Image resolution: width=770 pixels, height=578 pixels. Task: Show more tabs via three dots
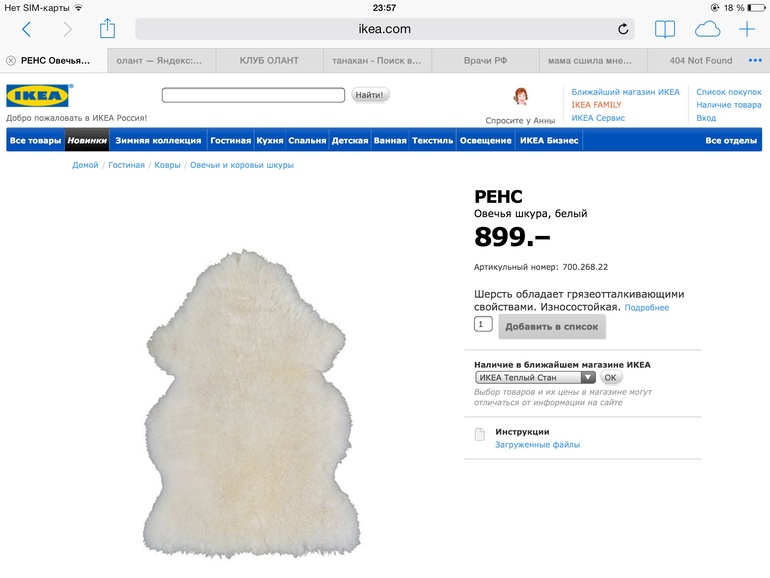point(755,60)
